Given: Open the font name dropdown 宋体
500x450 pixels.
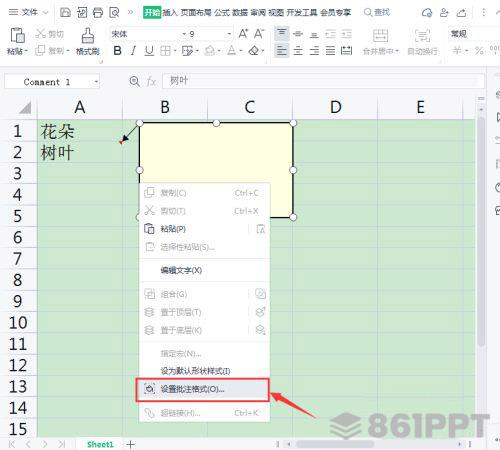Looking at the screenshot, I should pos(148,34).
